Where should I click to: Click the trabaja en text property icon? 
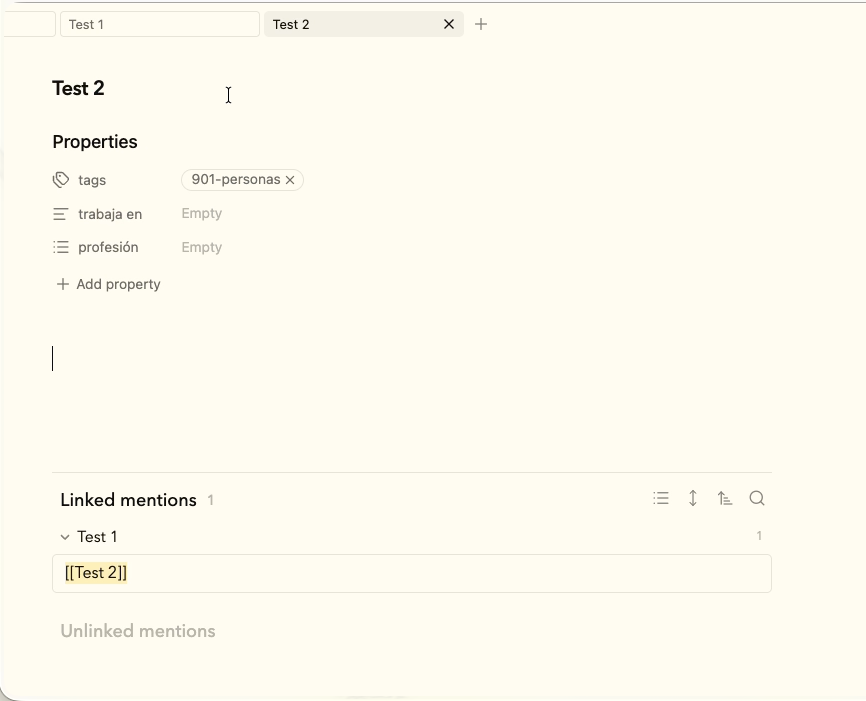pos(61,214)
